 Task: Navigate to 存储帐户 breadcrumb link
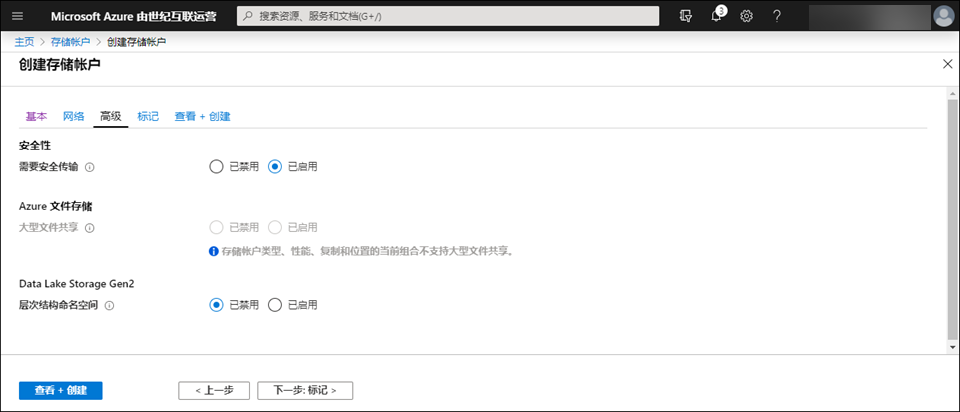click(x=70, y=42)
